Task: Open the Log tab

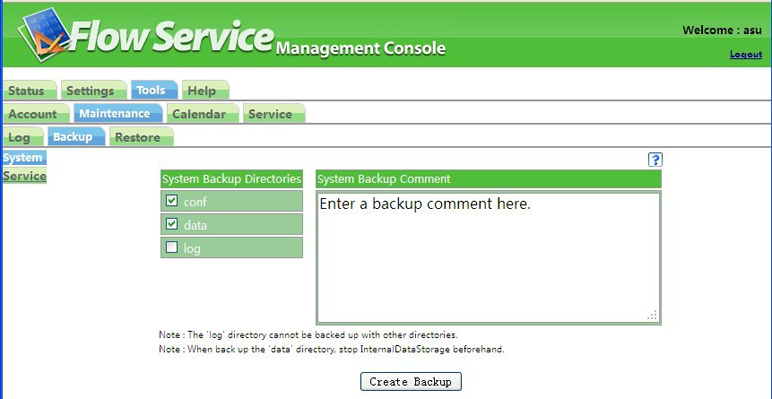Action: click(x=23, y=136)
